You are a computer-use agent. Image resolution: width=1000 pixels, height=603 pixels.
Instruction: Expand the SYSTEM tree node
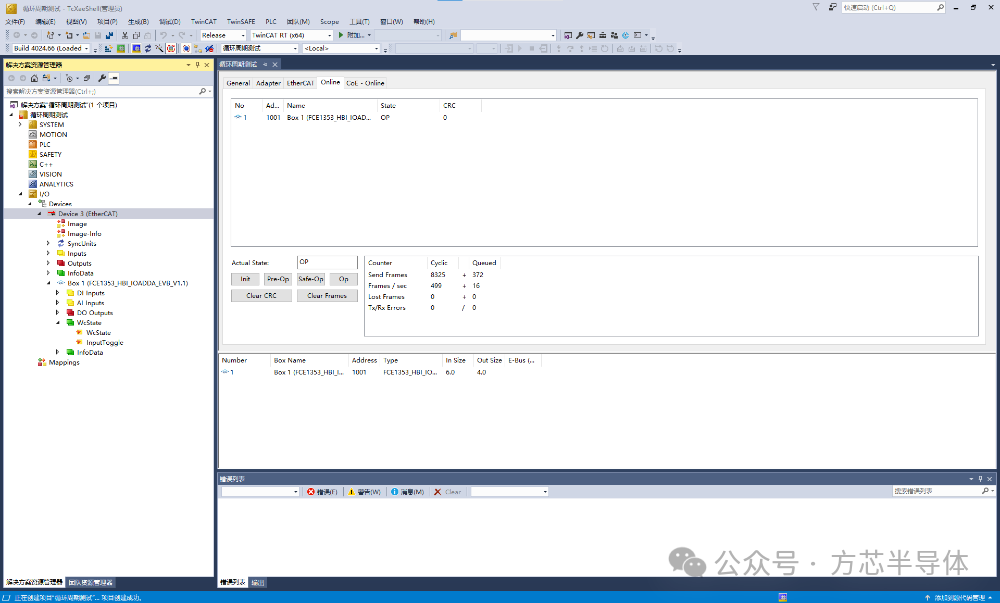point(20,125)
